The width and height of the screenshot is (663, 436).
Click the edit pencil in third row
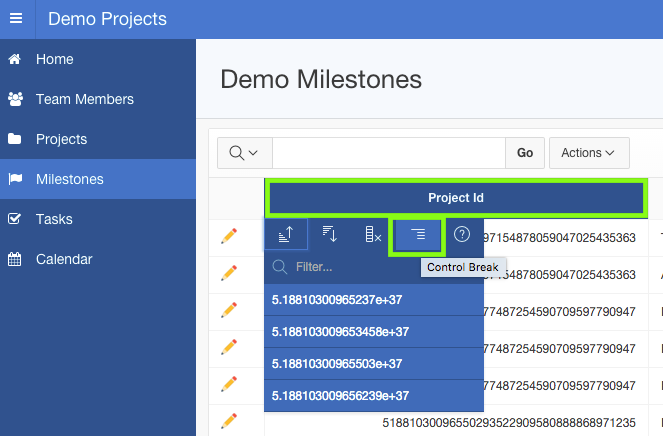(229, 309)
